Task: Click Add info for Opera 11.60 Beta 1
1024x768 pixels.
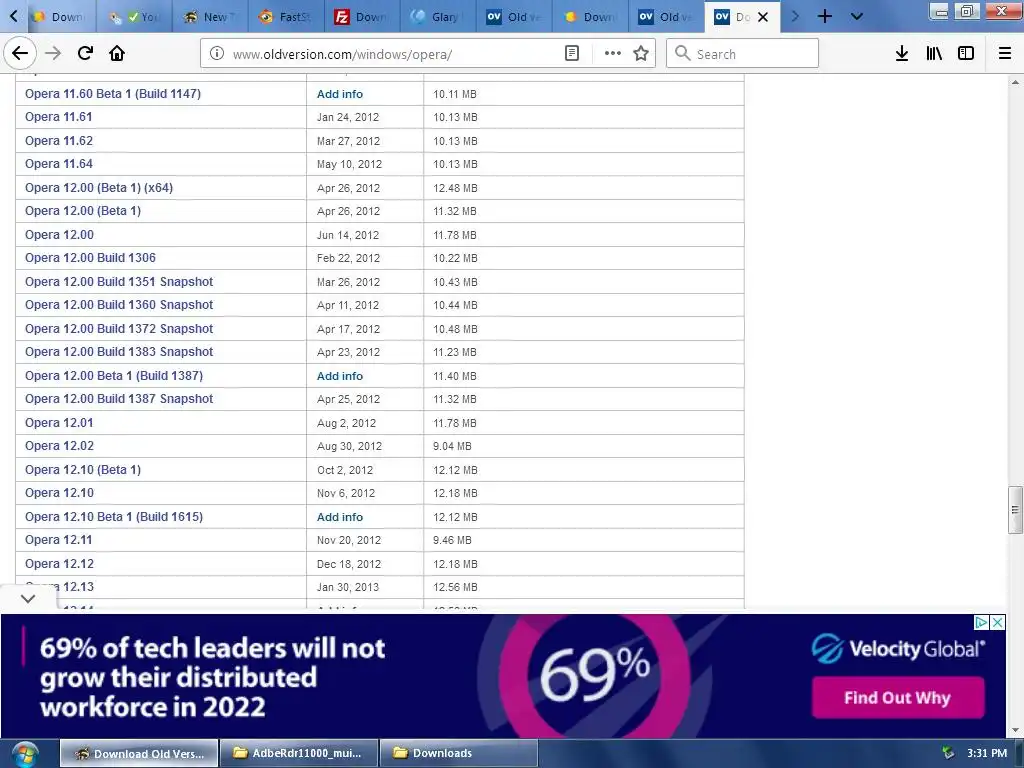Action: click(x=340, y=94)
